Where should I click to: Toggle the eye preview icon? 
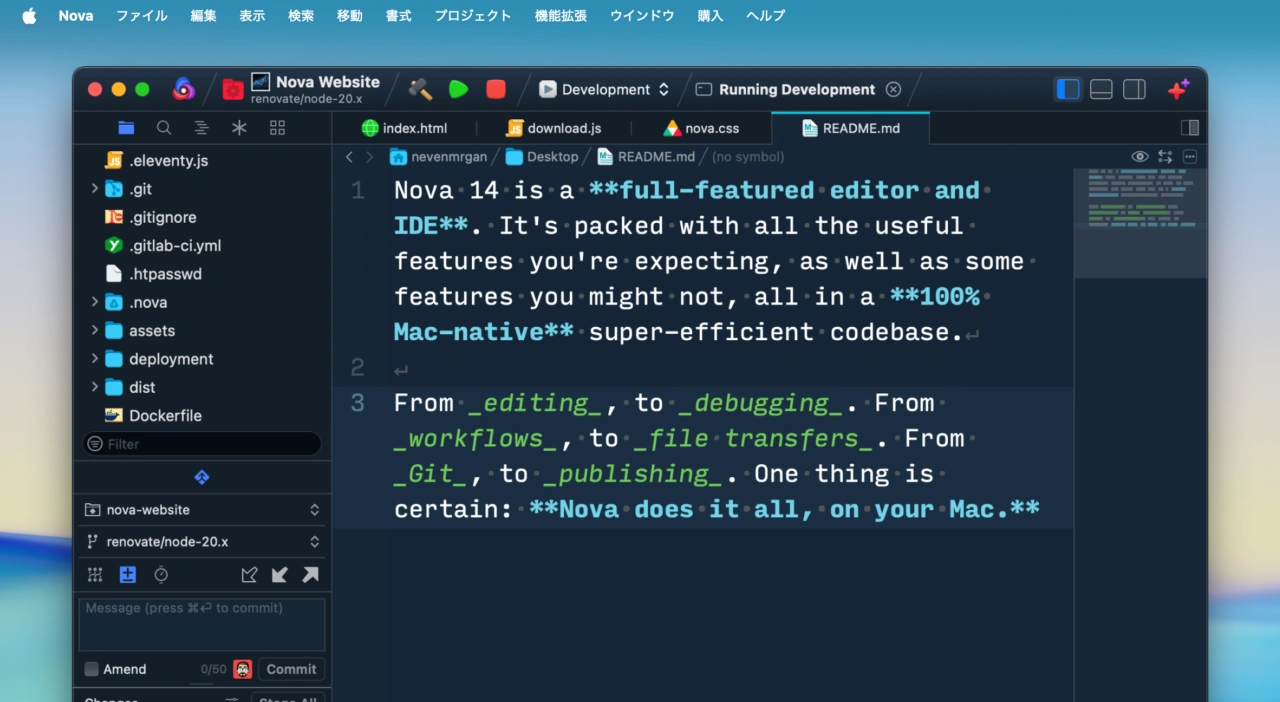point(1139,157)
